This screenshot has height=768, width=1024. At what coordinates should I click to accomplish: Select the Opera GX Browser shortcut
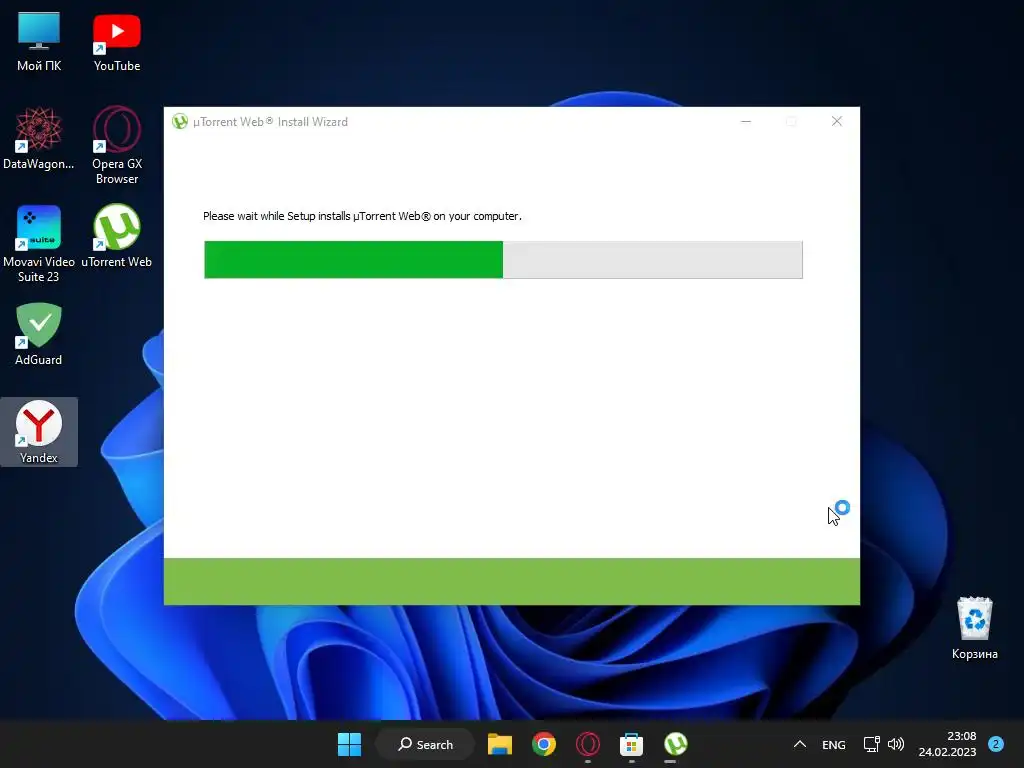[116, 146]
